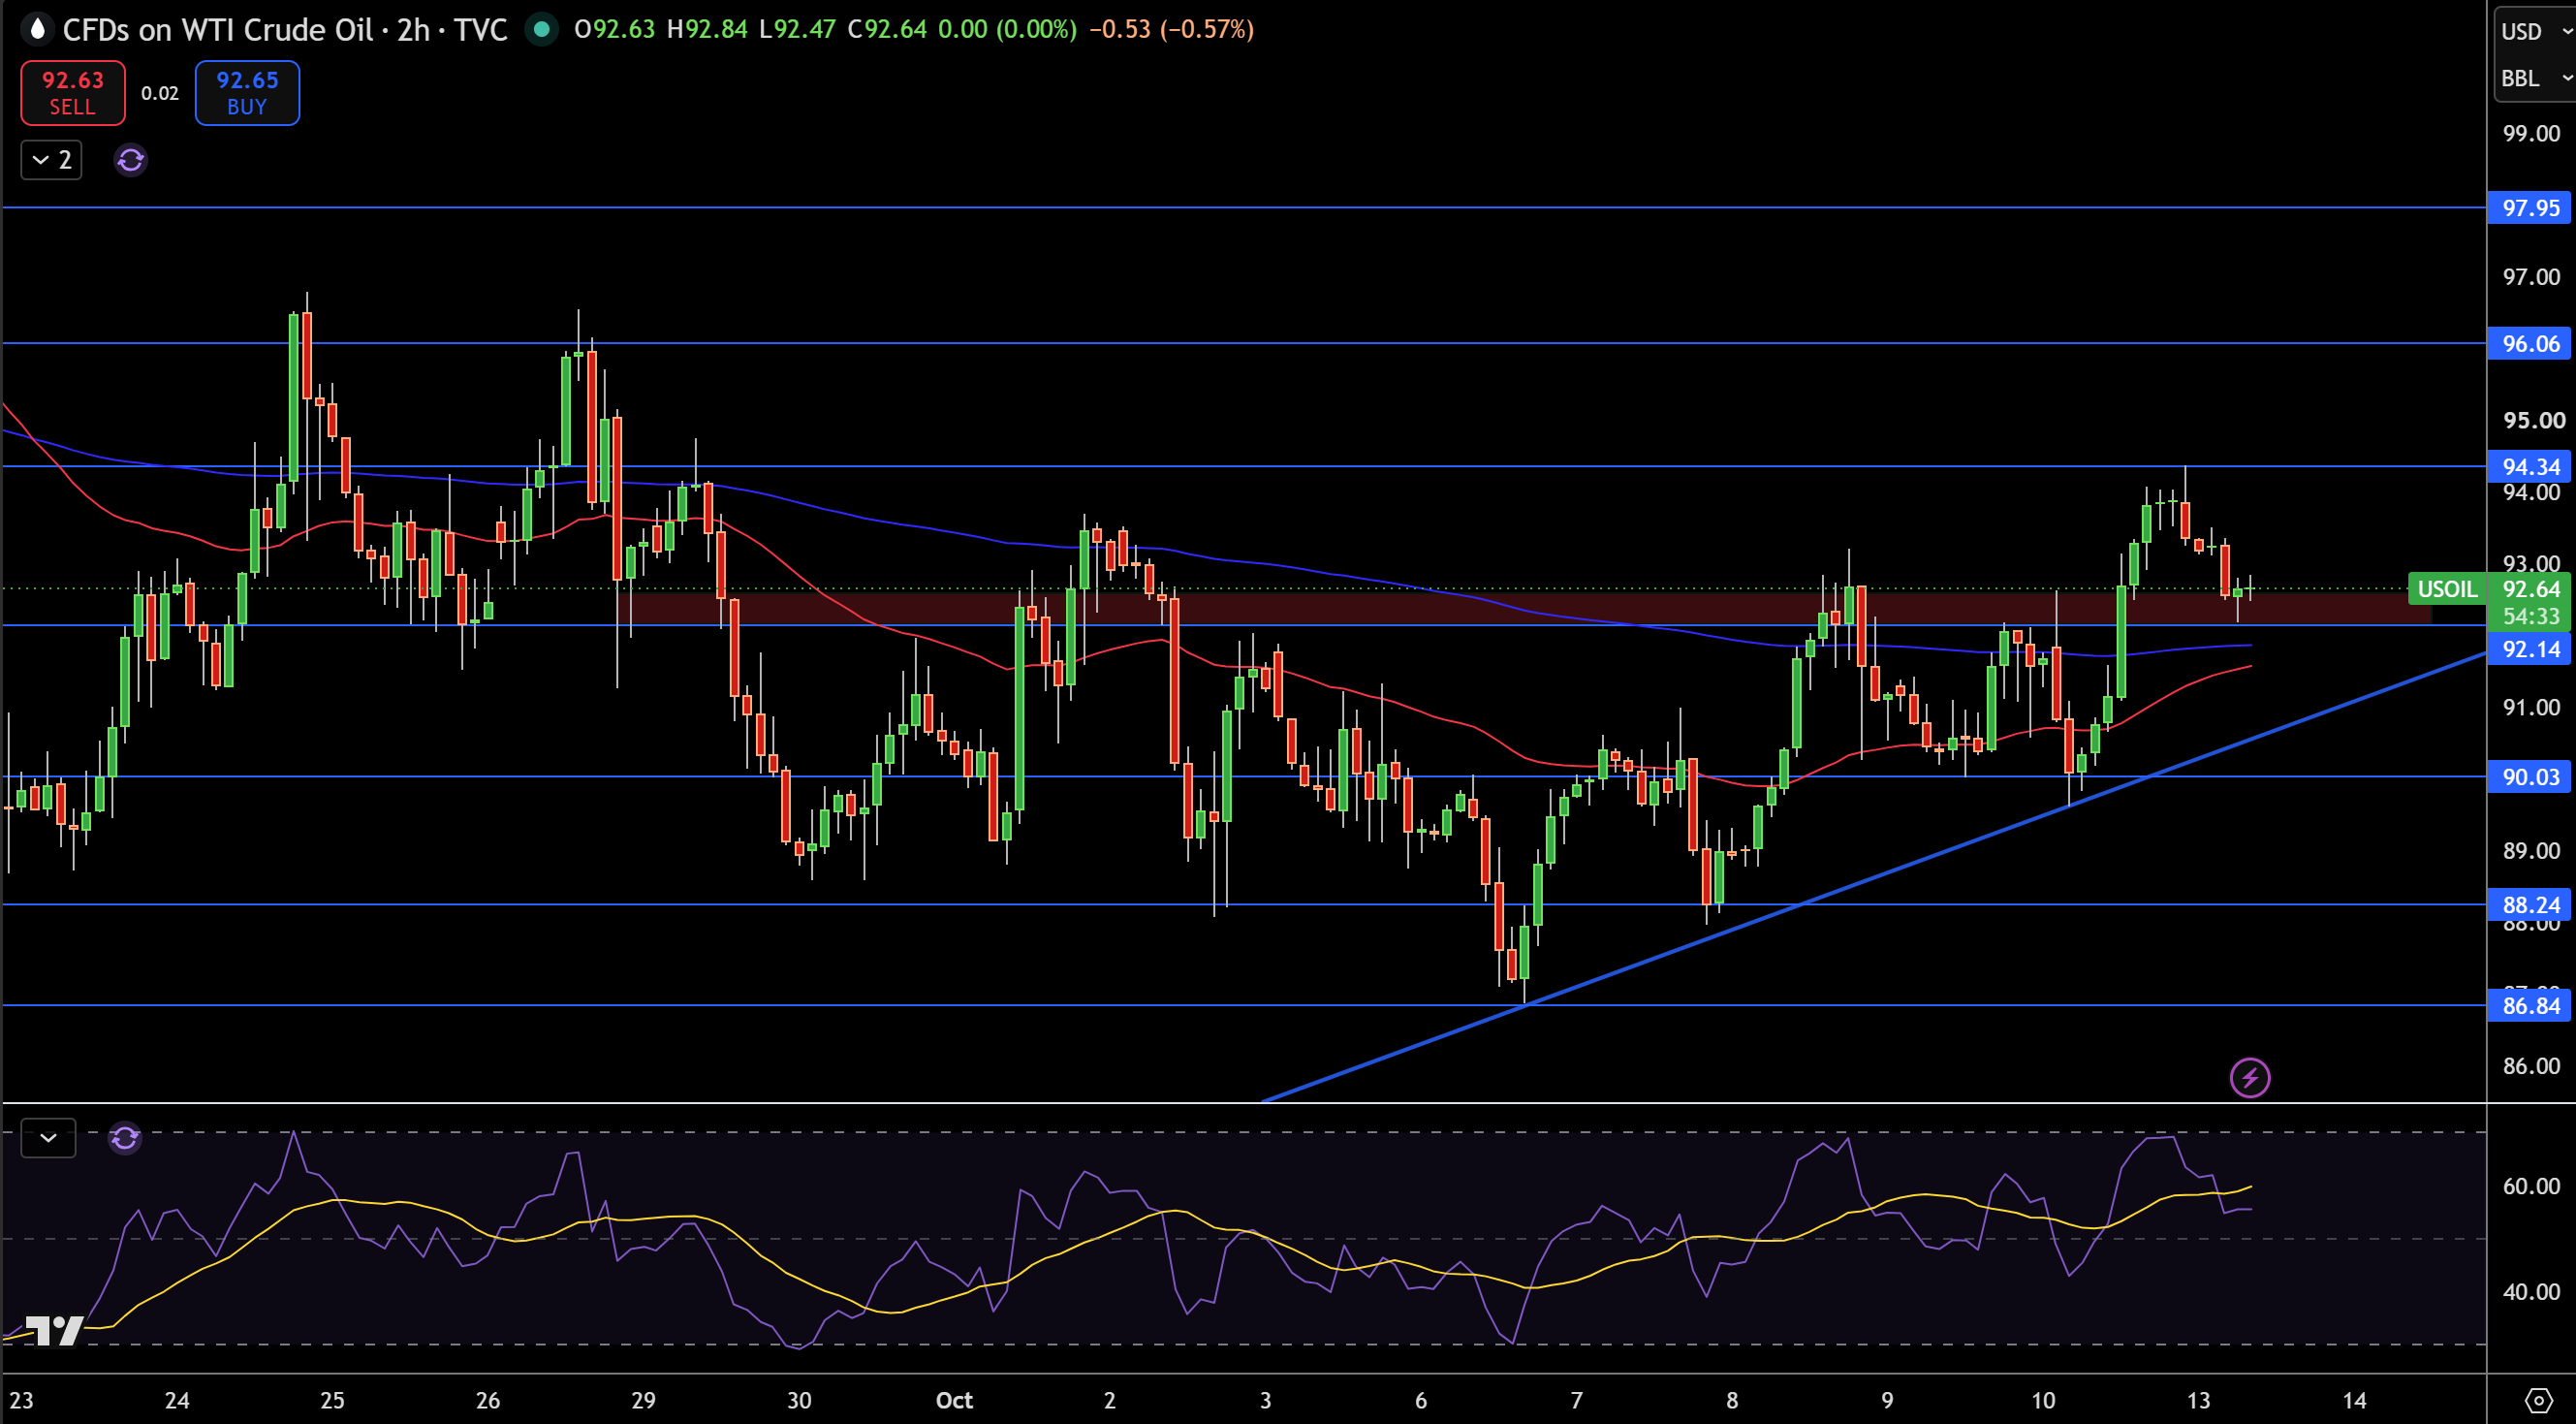Select the 86.84 price level label
The height and width of the screenshot is (1424, 2576).
2531,1006
